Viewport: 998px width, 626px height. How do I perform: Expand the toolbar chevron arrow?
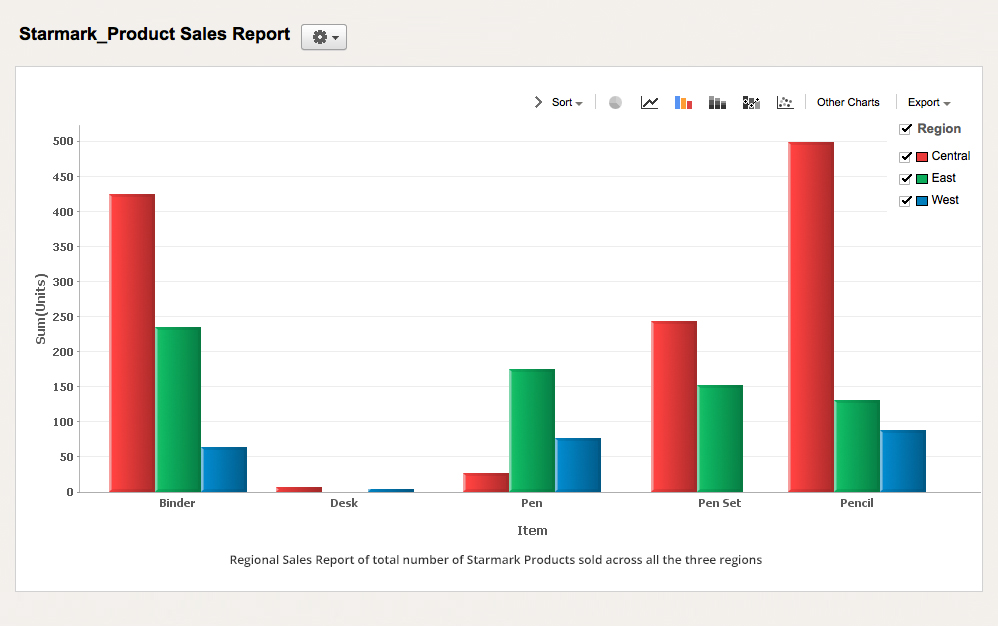(538, 101)
